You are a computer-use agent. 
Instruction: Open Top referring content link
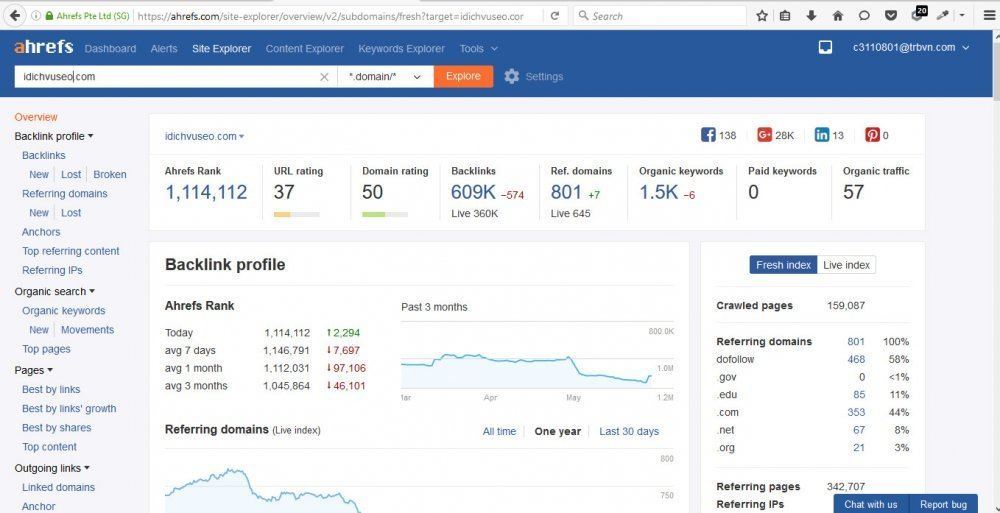coord(71,251)
